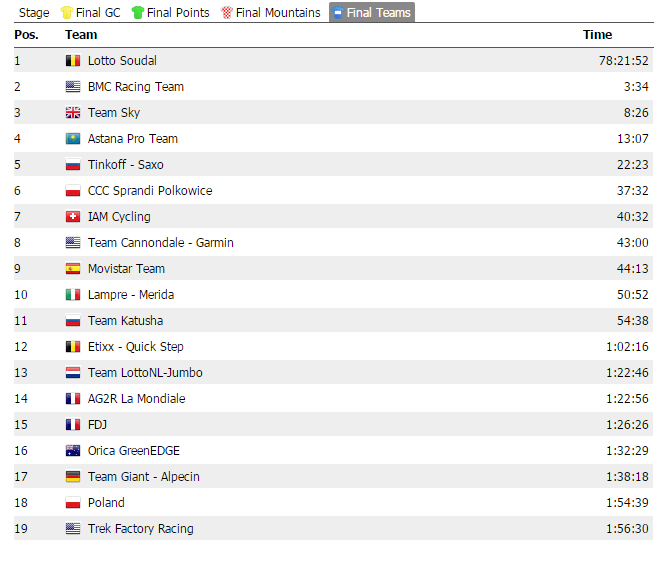The width and height of the screenshot is (665, 564).
Task: Click the 1:54:39 time gap
Action: [627, 503]
